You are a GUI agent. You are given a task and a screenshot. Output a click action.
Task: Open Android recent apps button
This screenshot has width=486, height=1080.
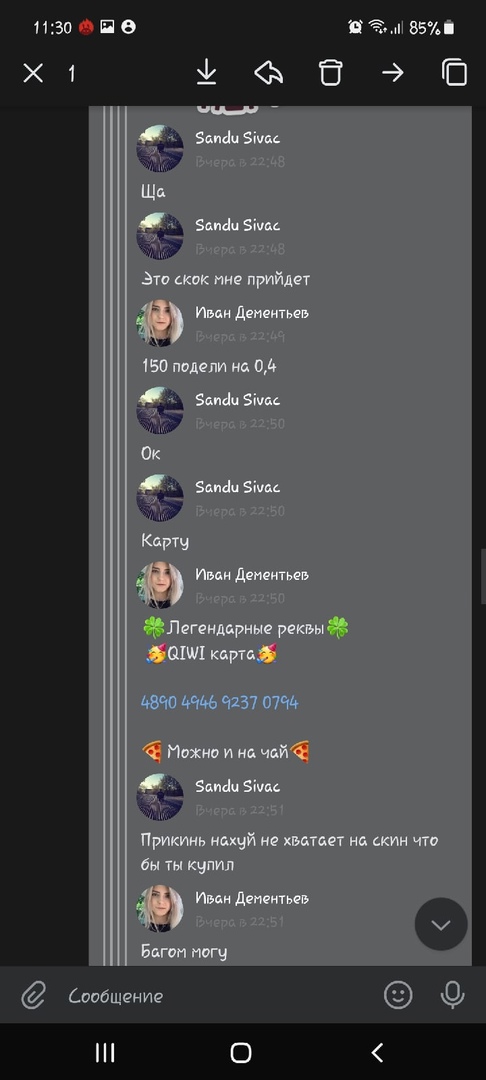(105, 1052)
